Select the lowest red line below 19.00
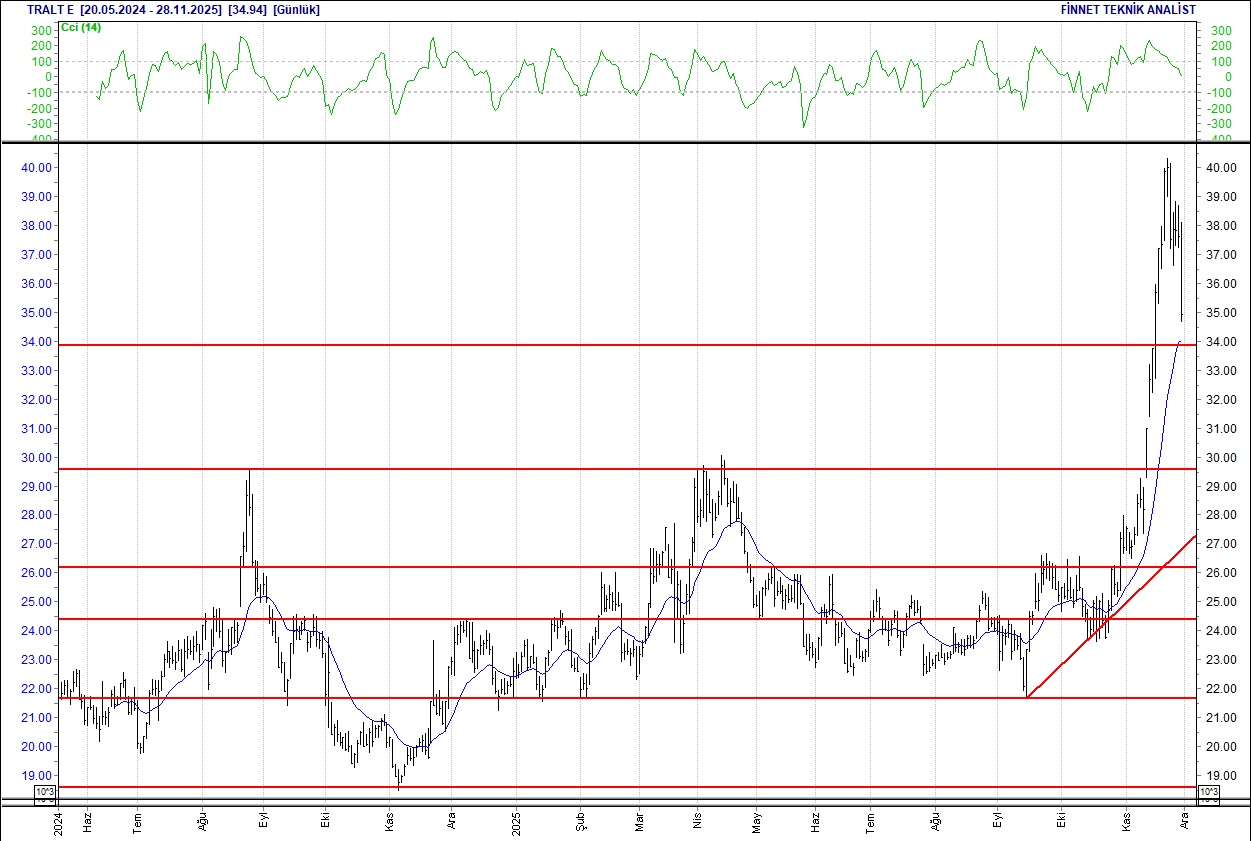The image size is (1251, 841). click(x=600, y=787)
